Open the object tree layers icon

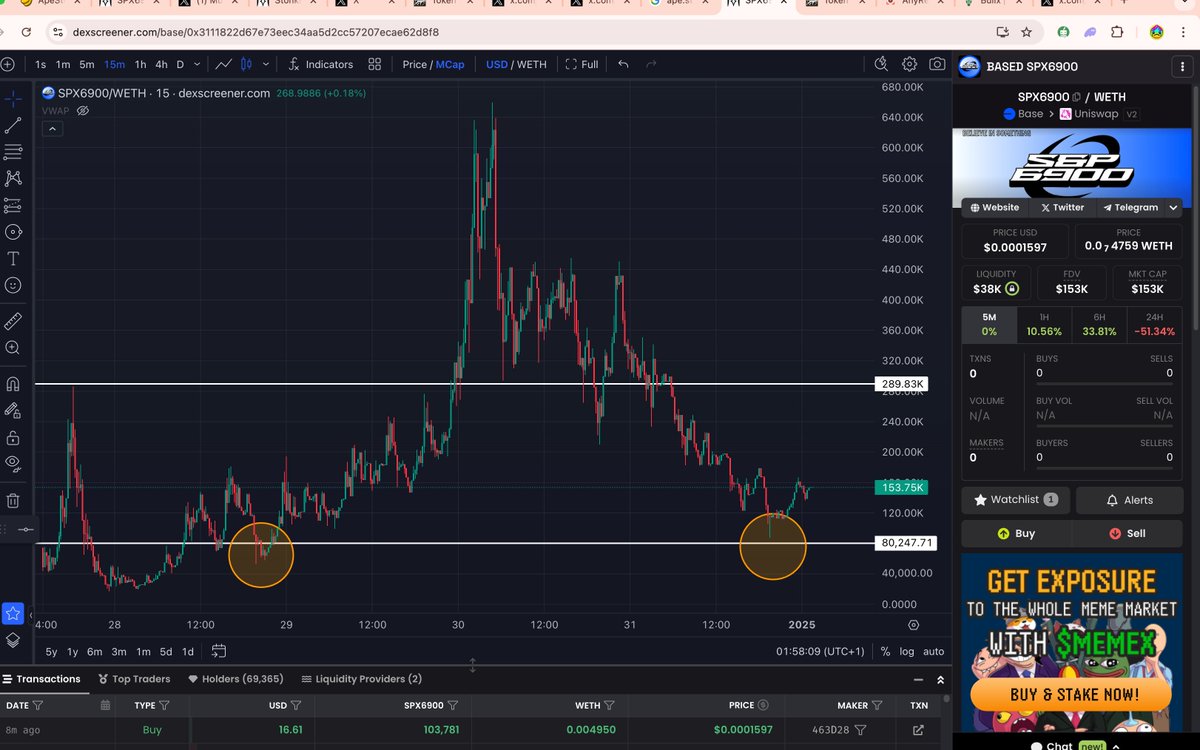click(13, 640)
